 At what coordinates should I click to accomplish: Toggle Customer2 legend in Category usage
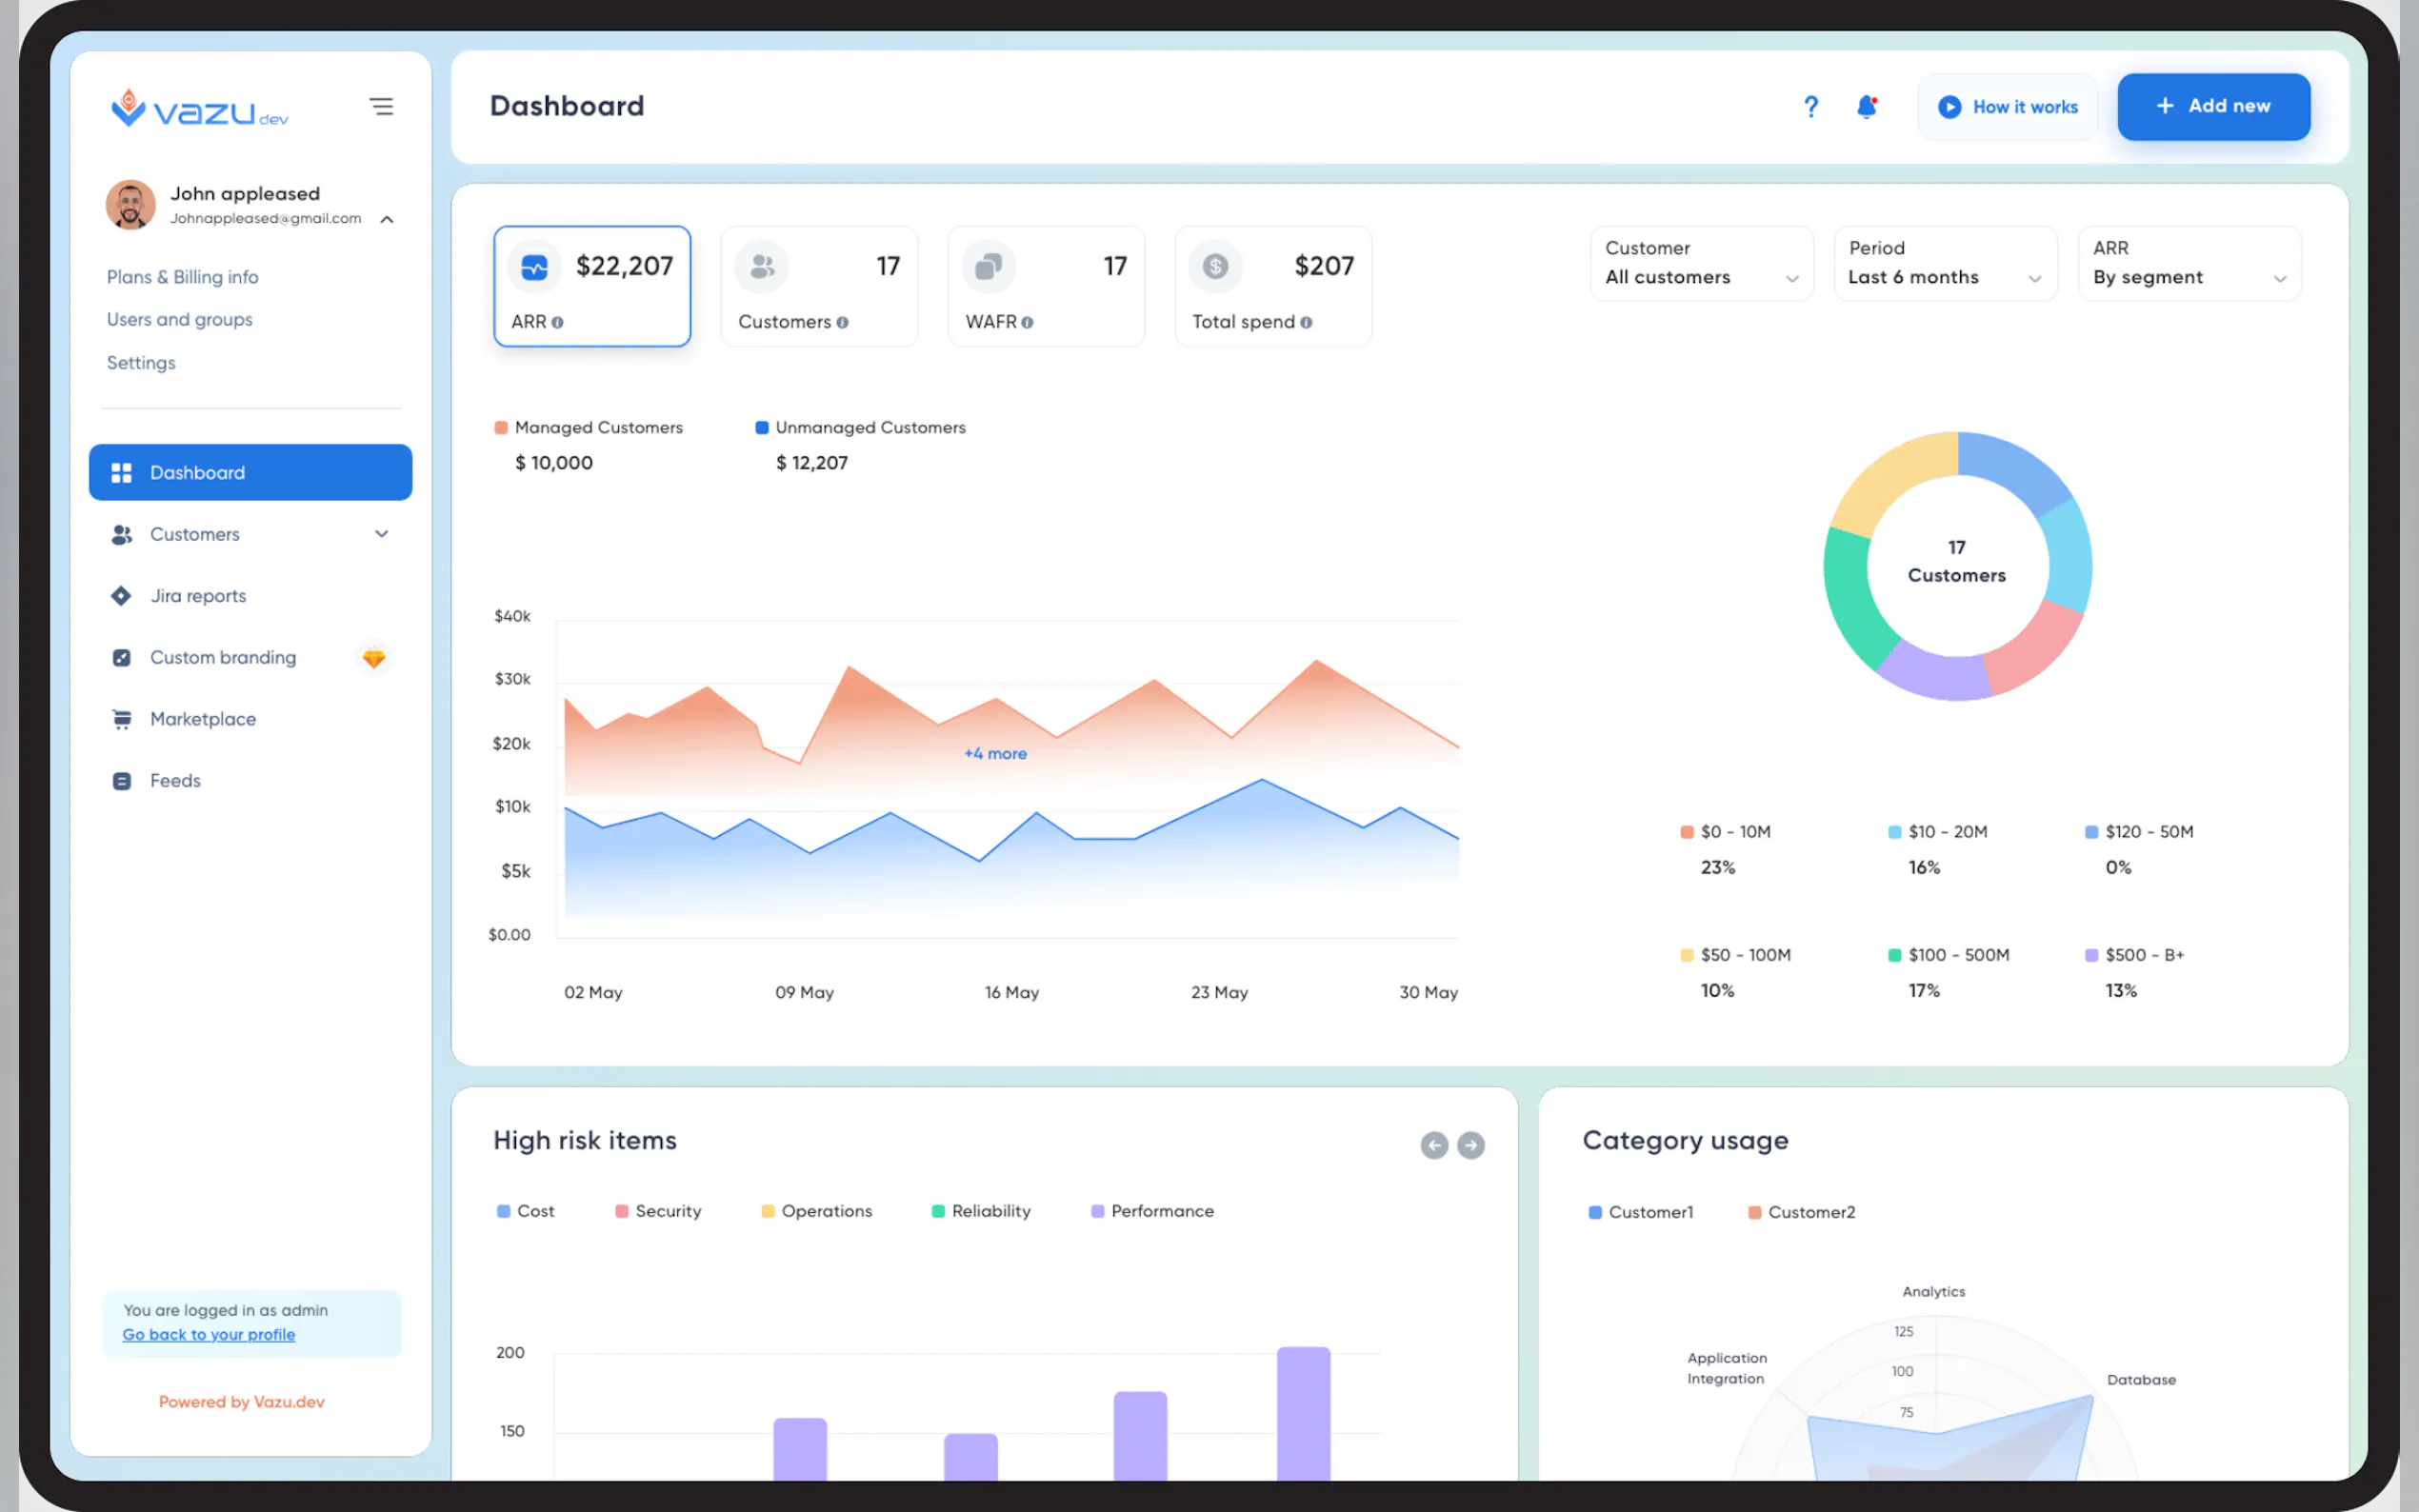[x=1802, y=1212]
